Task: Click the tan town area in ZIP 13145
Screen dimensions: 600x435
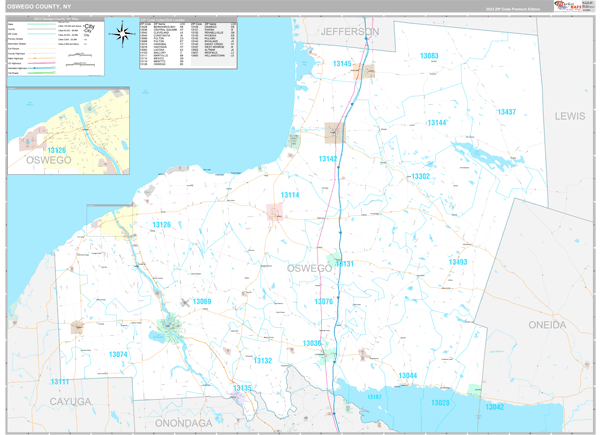Action: [x=370, y=72]
